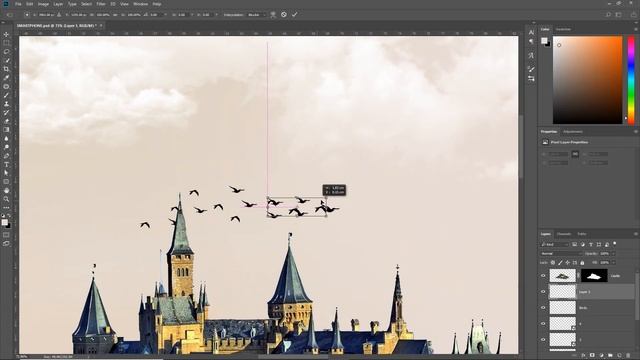Select the Eyedropper tool
Viewport: 640px width, 360px height.
point(6,78)
